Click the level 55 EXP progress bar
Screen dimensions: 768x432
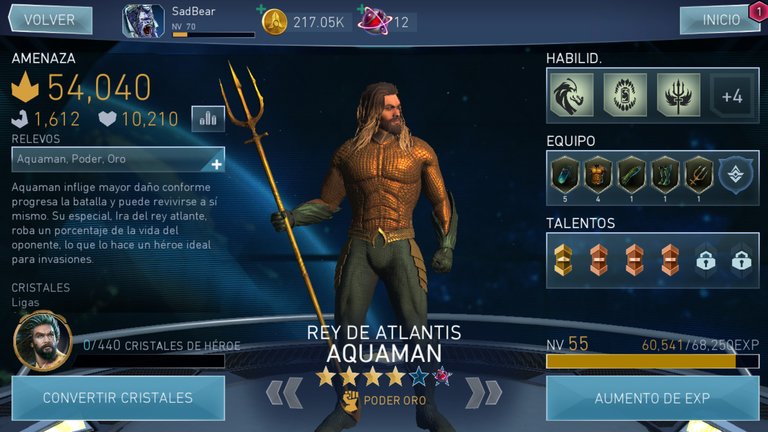tap(652, 361)
